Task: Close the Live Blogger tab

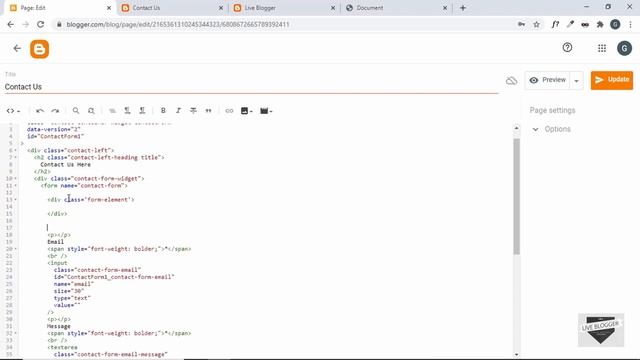Action: pos(333,8)
